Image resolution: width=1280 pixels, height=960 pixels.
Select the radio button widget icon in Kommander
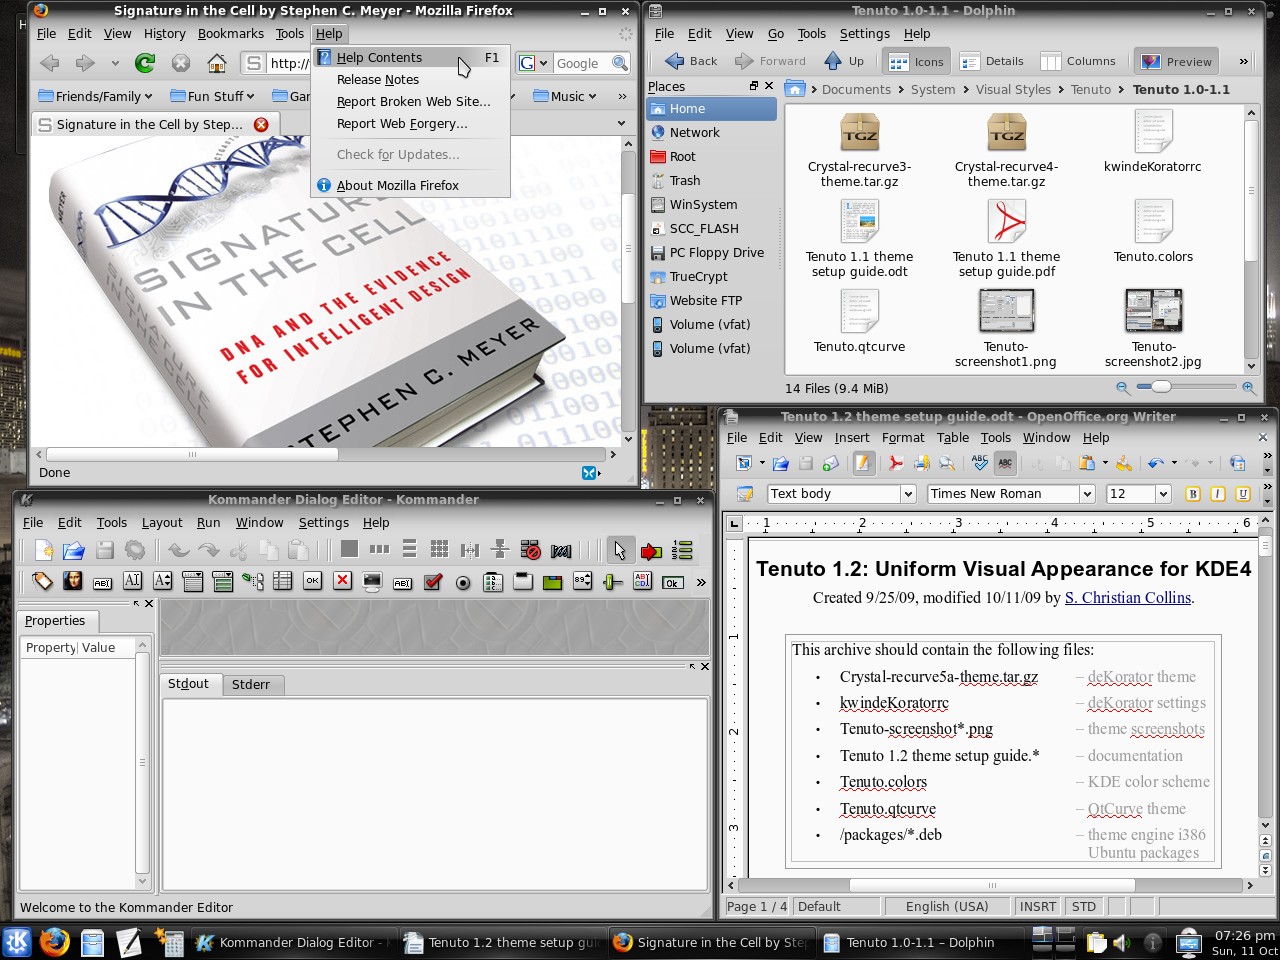[463, 582]
